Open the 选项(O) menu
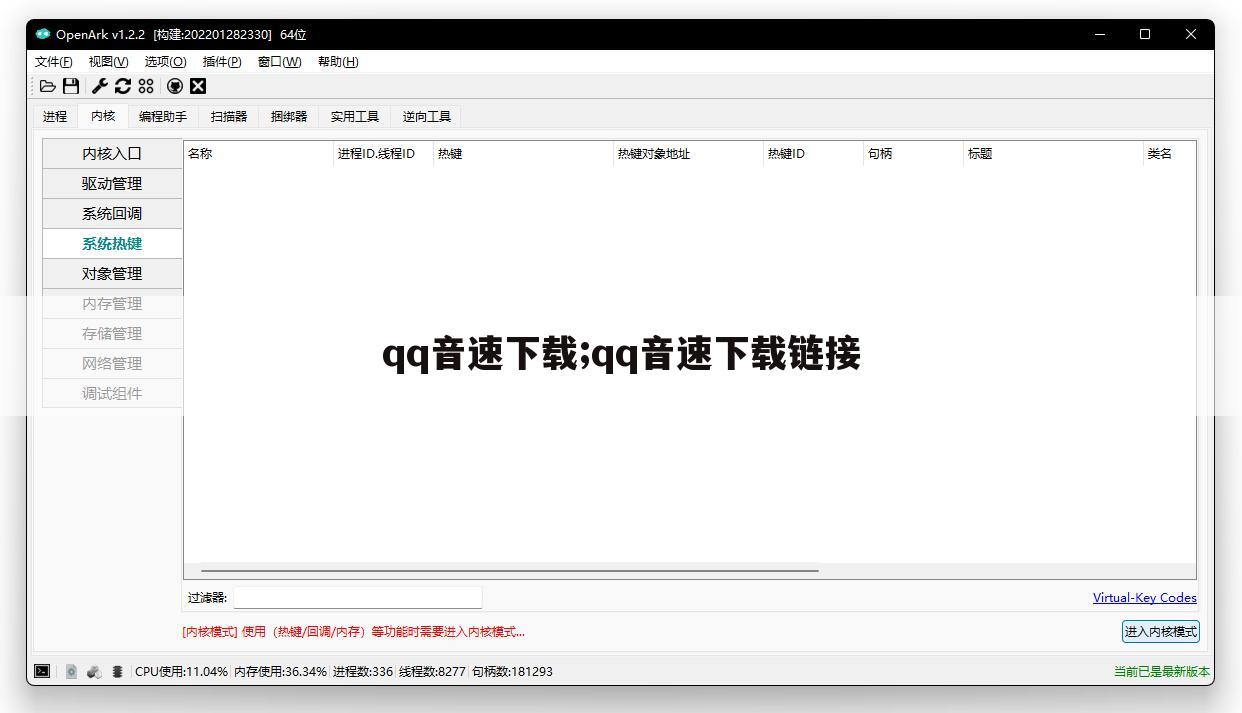This screenshot has width=1242, height=713. [x=165, y=61]
